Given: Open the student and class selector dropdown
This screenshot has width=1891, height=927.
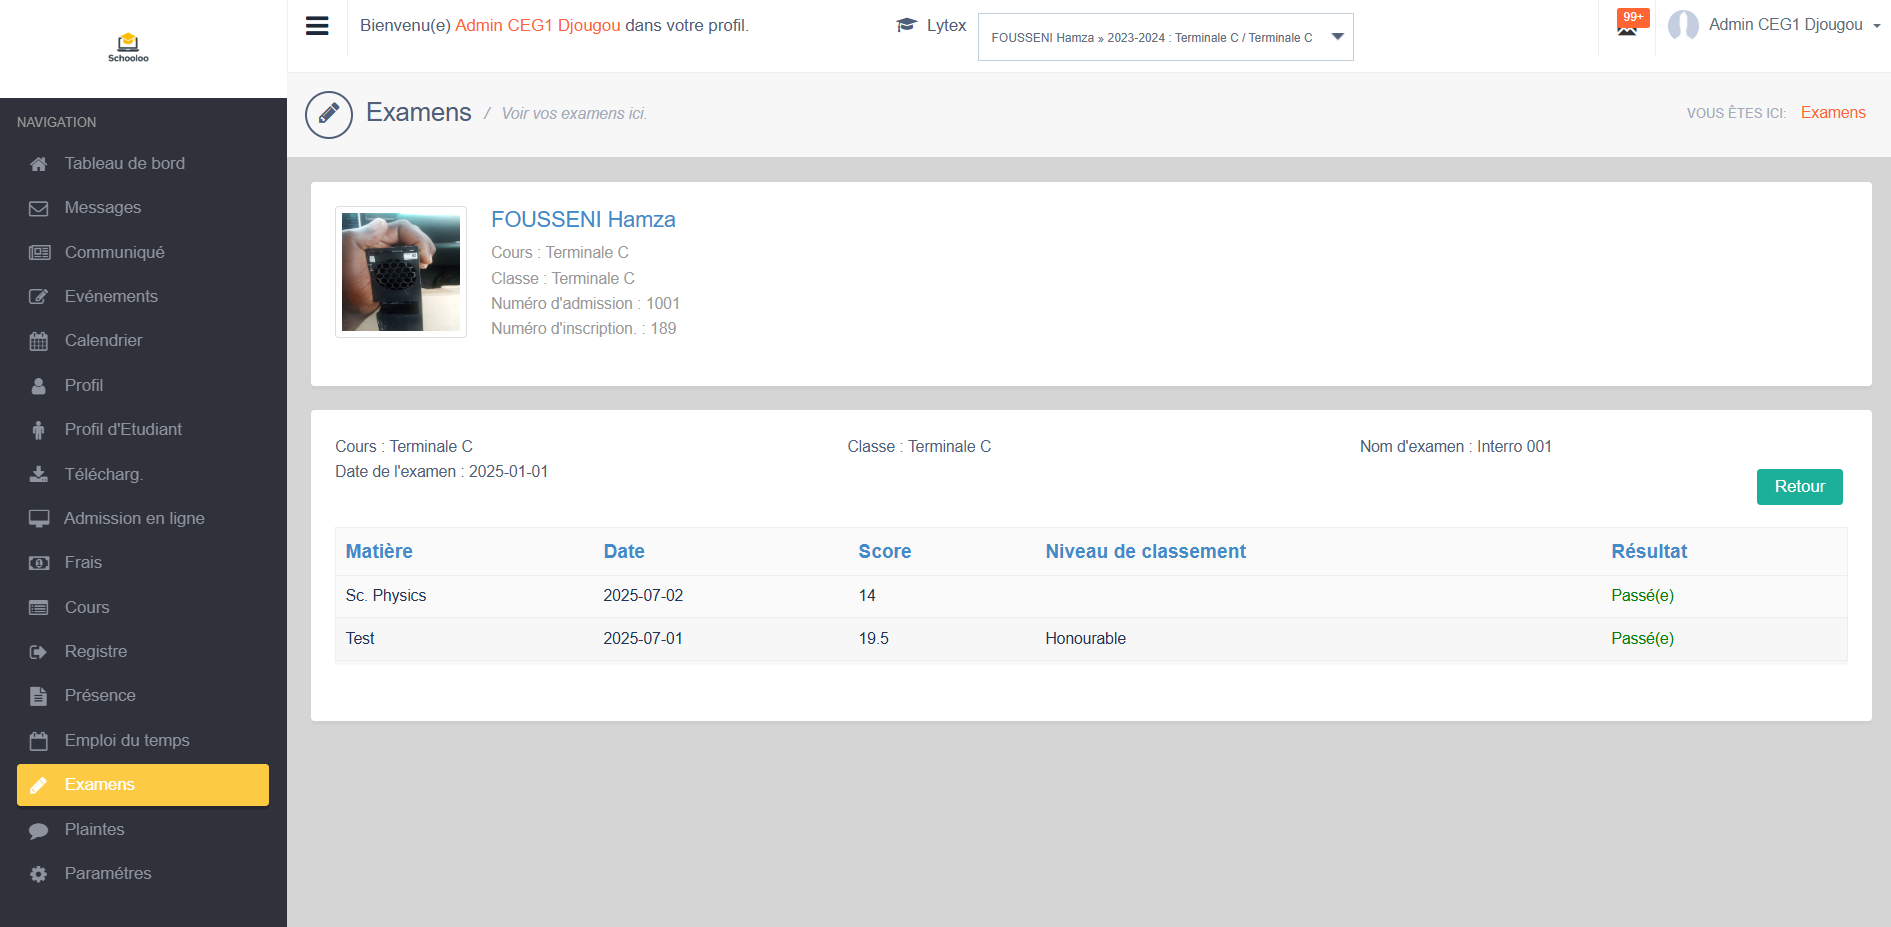Looking at the screenshot, I should click(x=1165, y=37).
